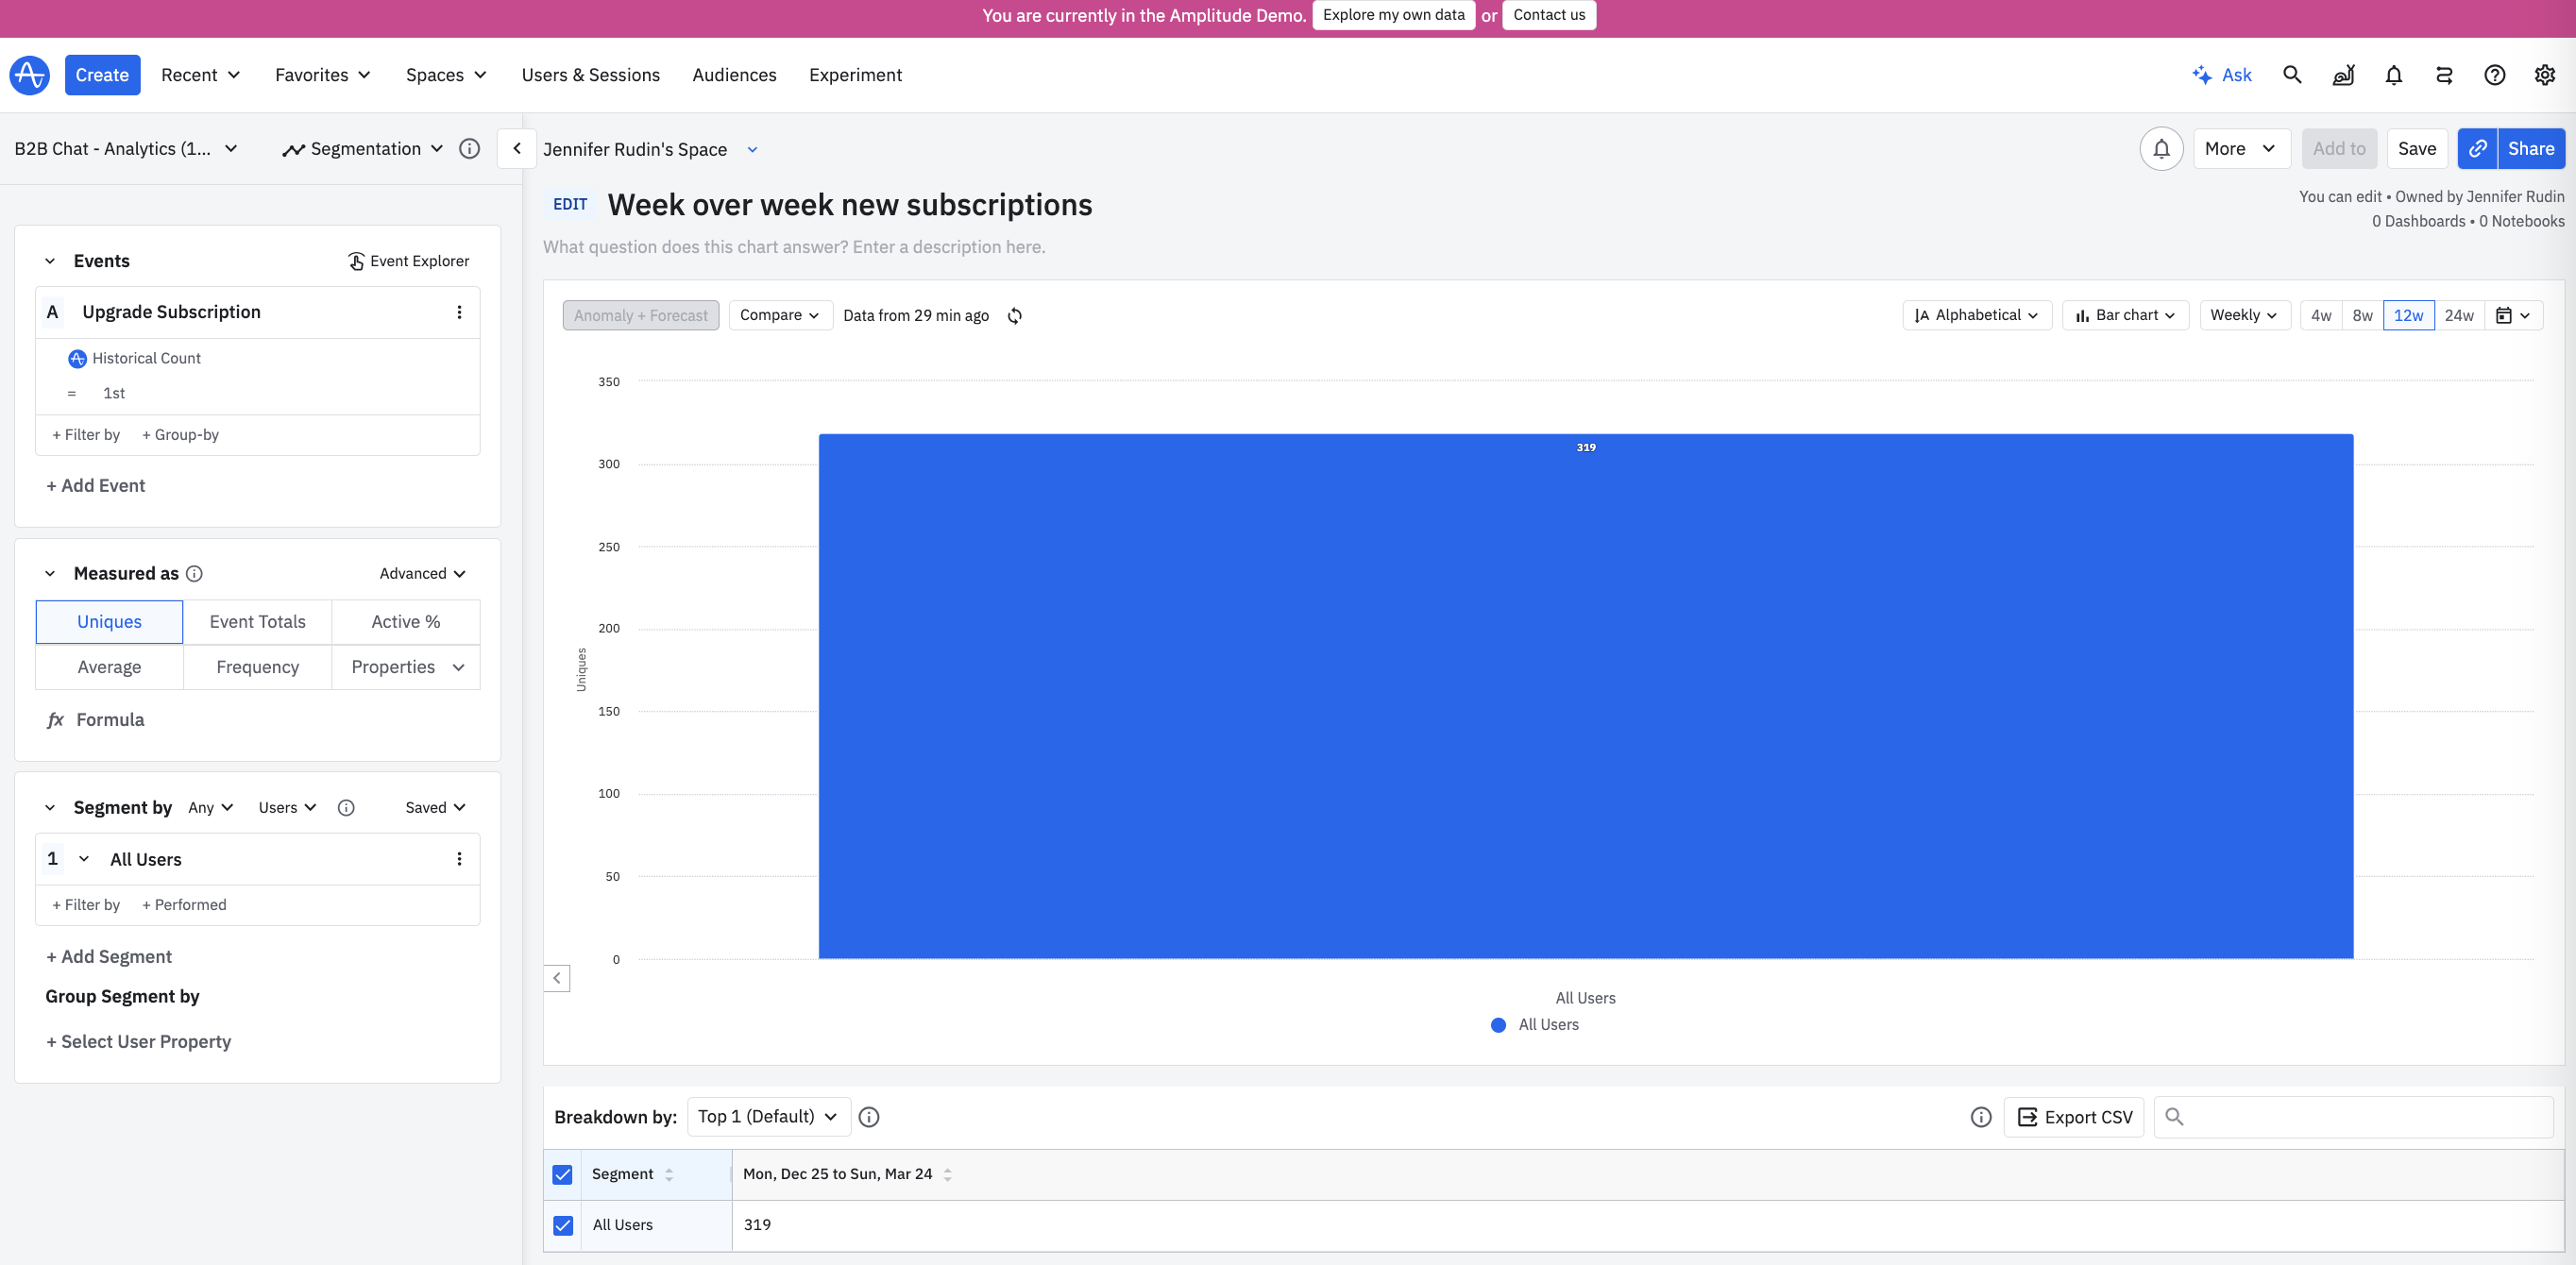Select the Event Totals measurement option
This screenshot has width=2576, height=1265.
257,622
